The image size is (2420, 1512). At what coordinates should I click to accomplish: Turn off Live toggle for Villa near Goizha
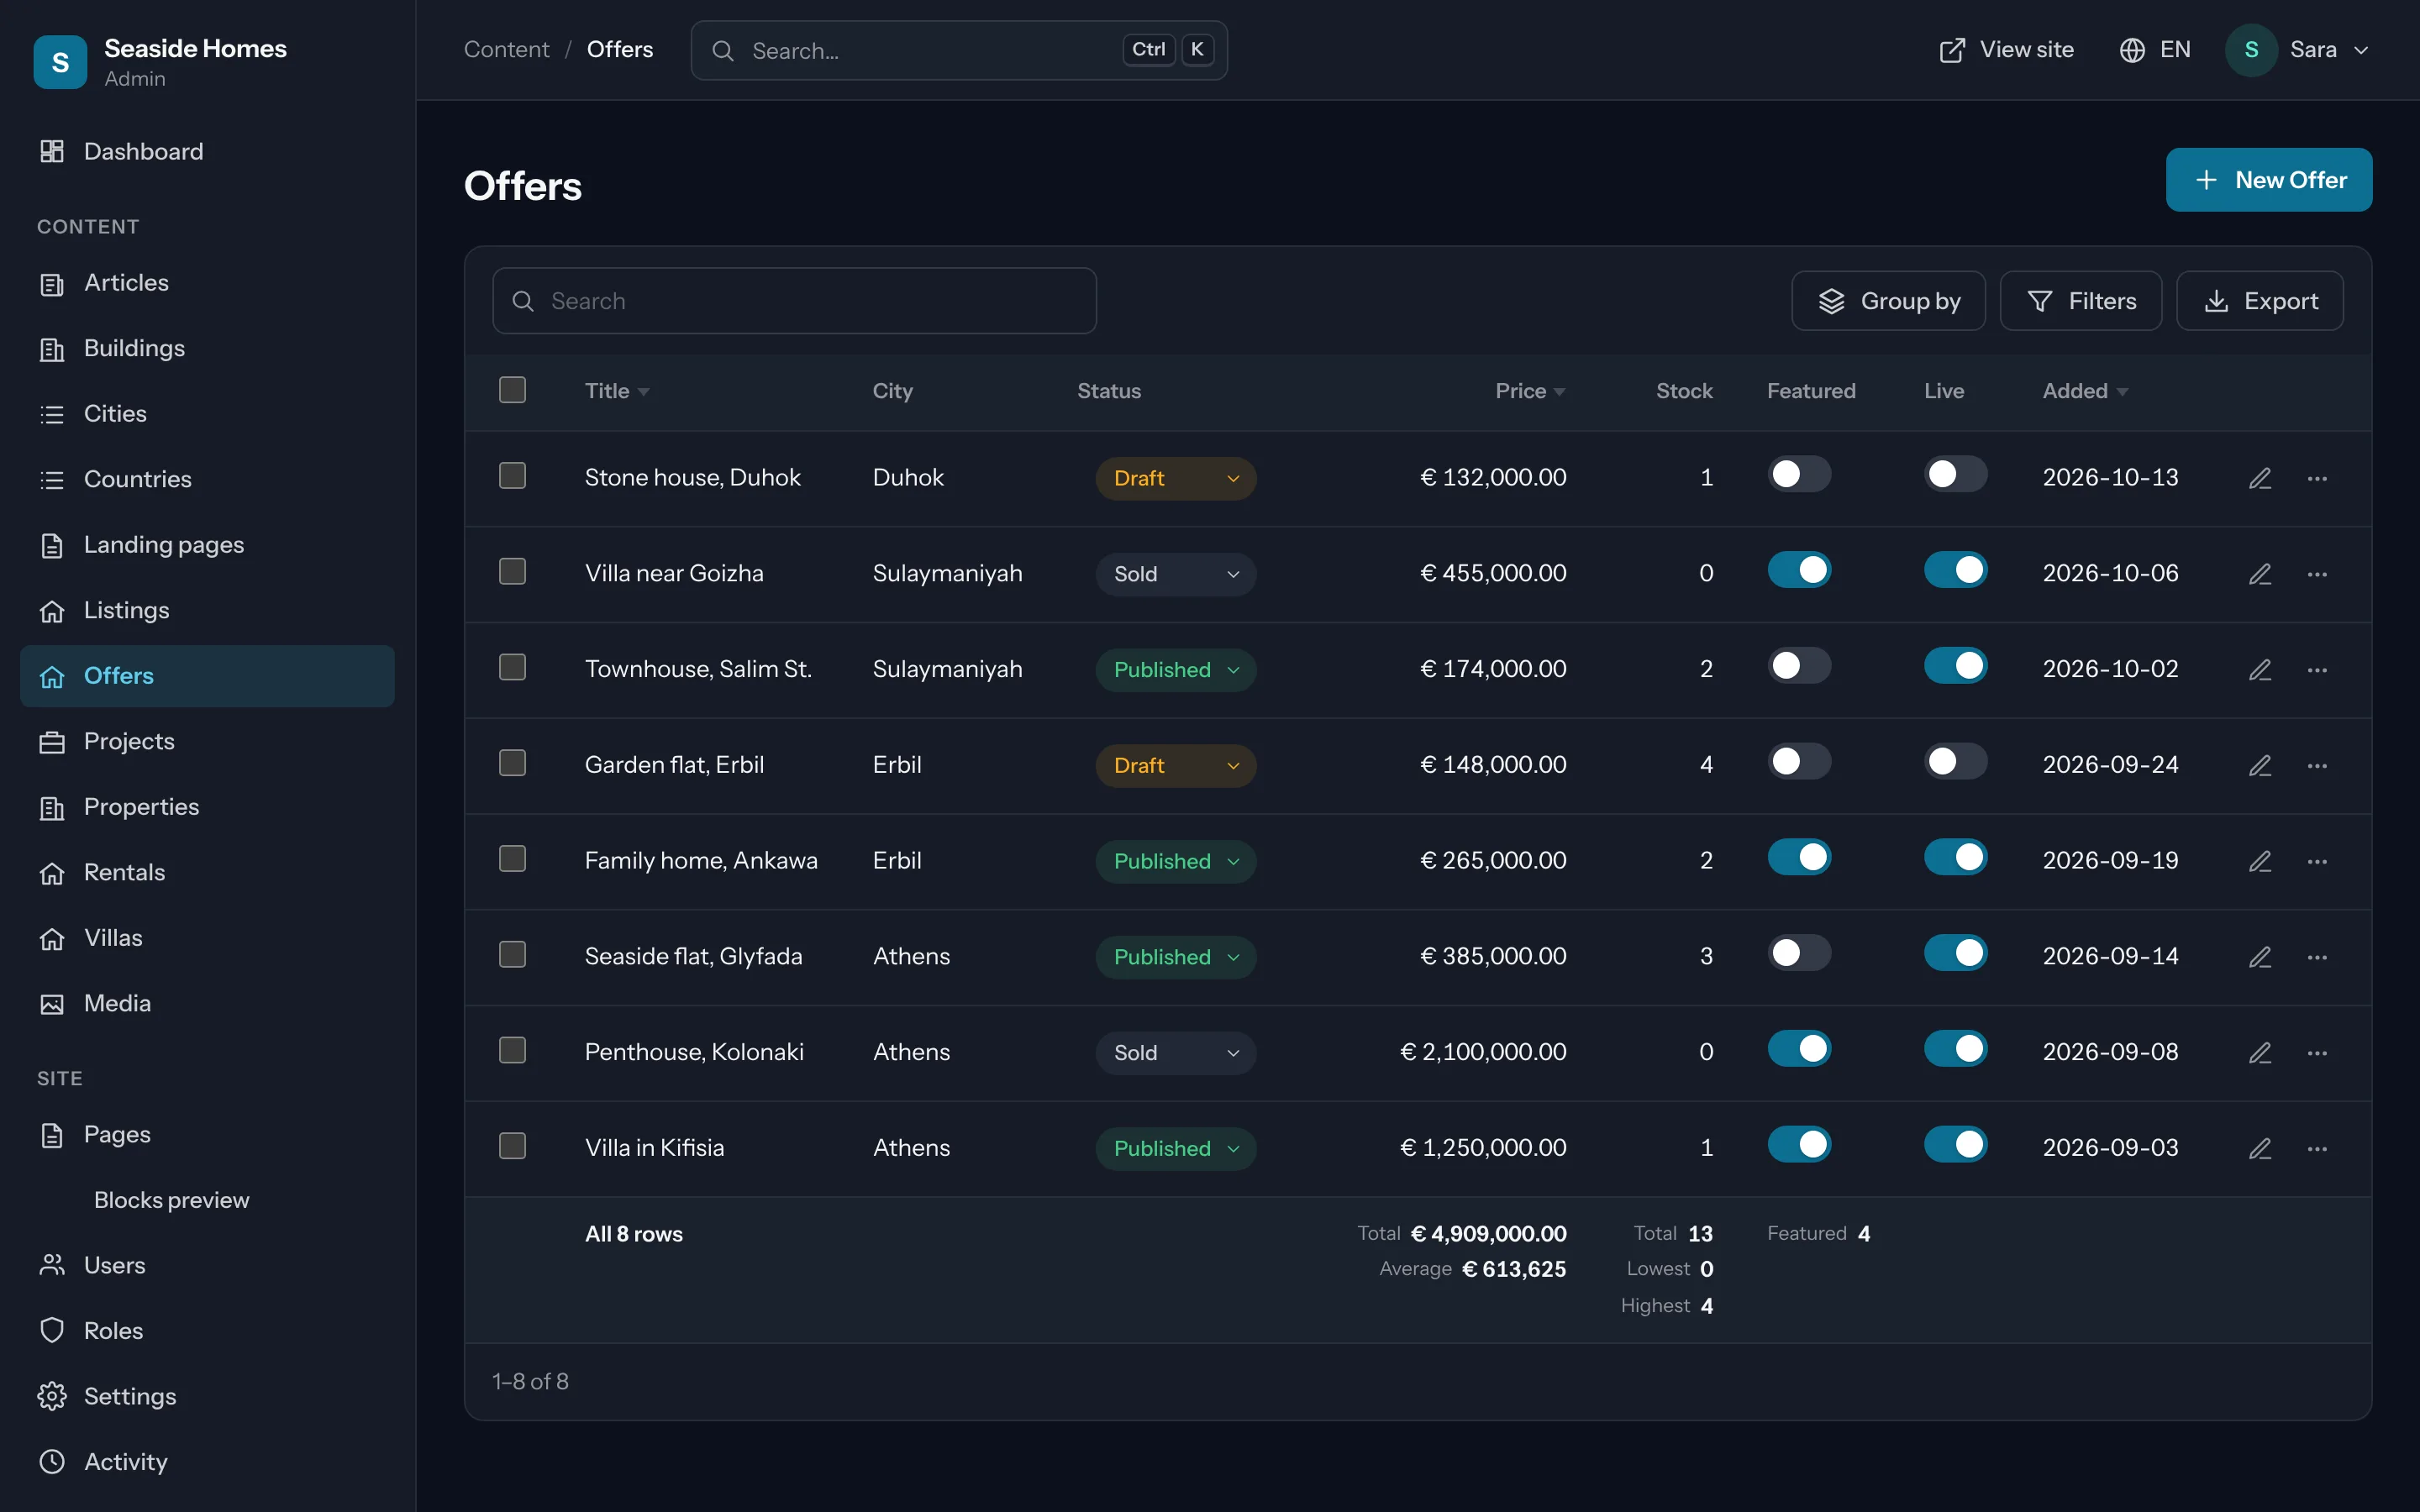tap(1955, 570)
